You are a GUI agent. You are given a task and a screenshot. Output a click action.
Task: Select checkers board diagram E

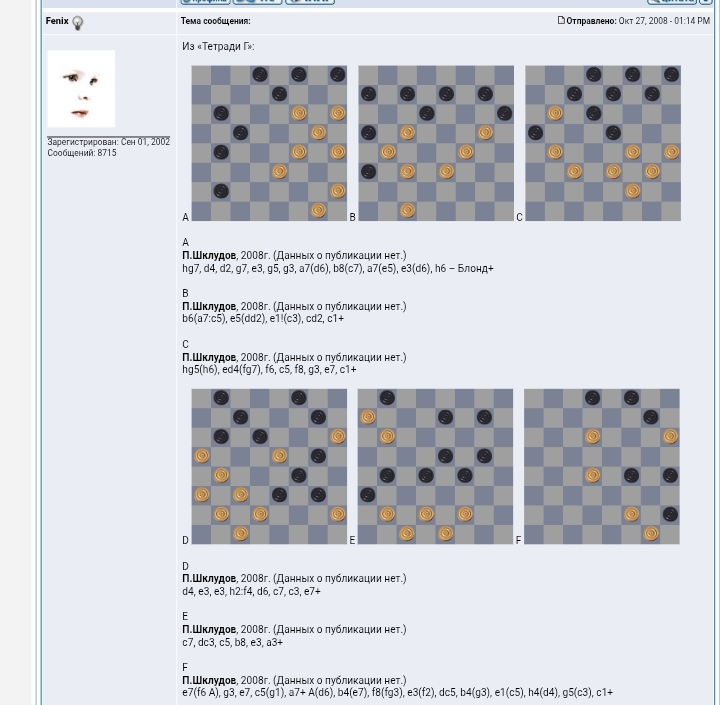pyautogui.click(x=435, y=466)
